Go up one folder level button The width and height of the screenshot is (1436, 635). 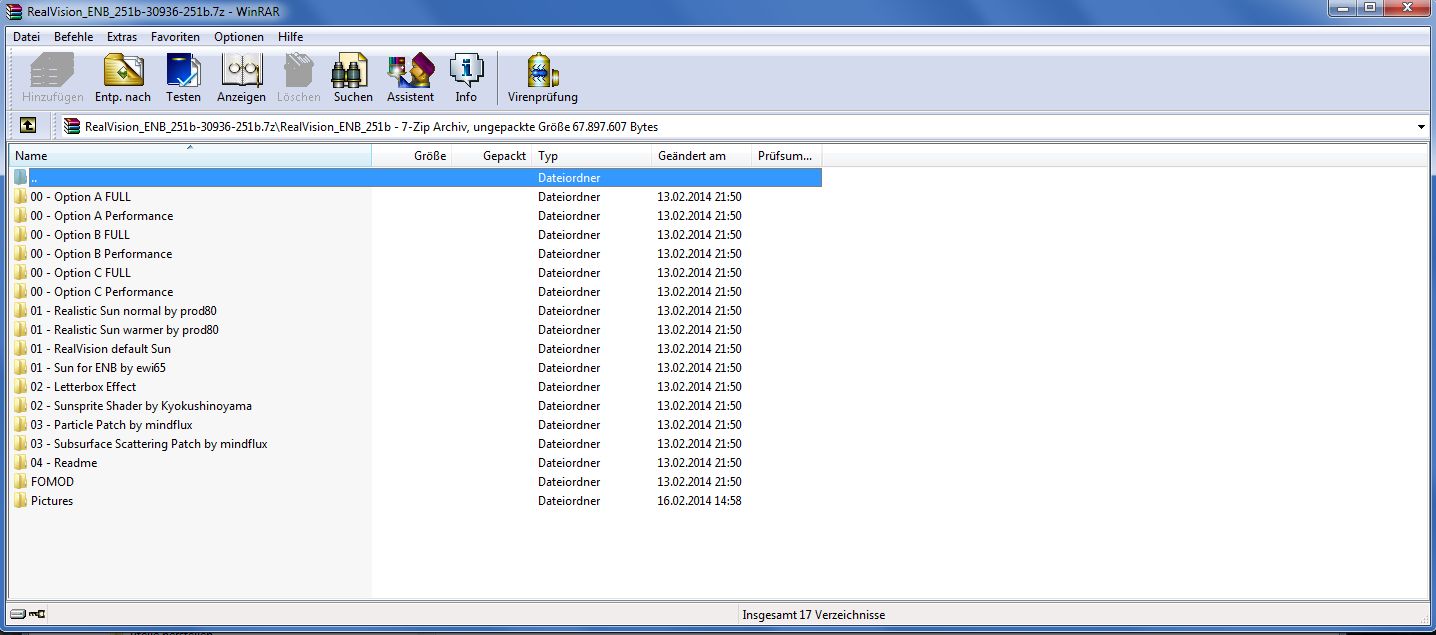pos(28,126)
